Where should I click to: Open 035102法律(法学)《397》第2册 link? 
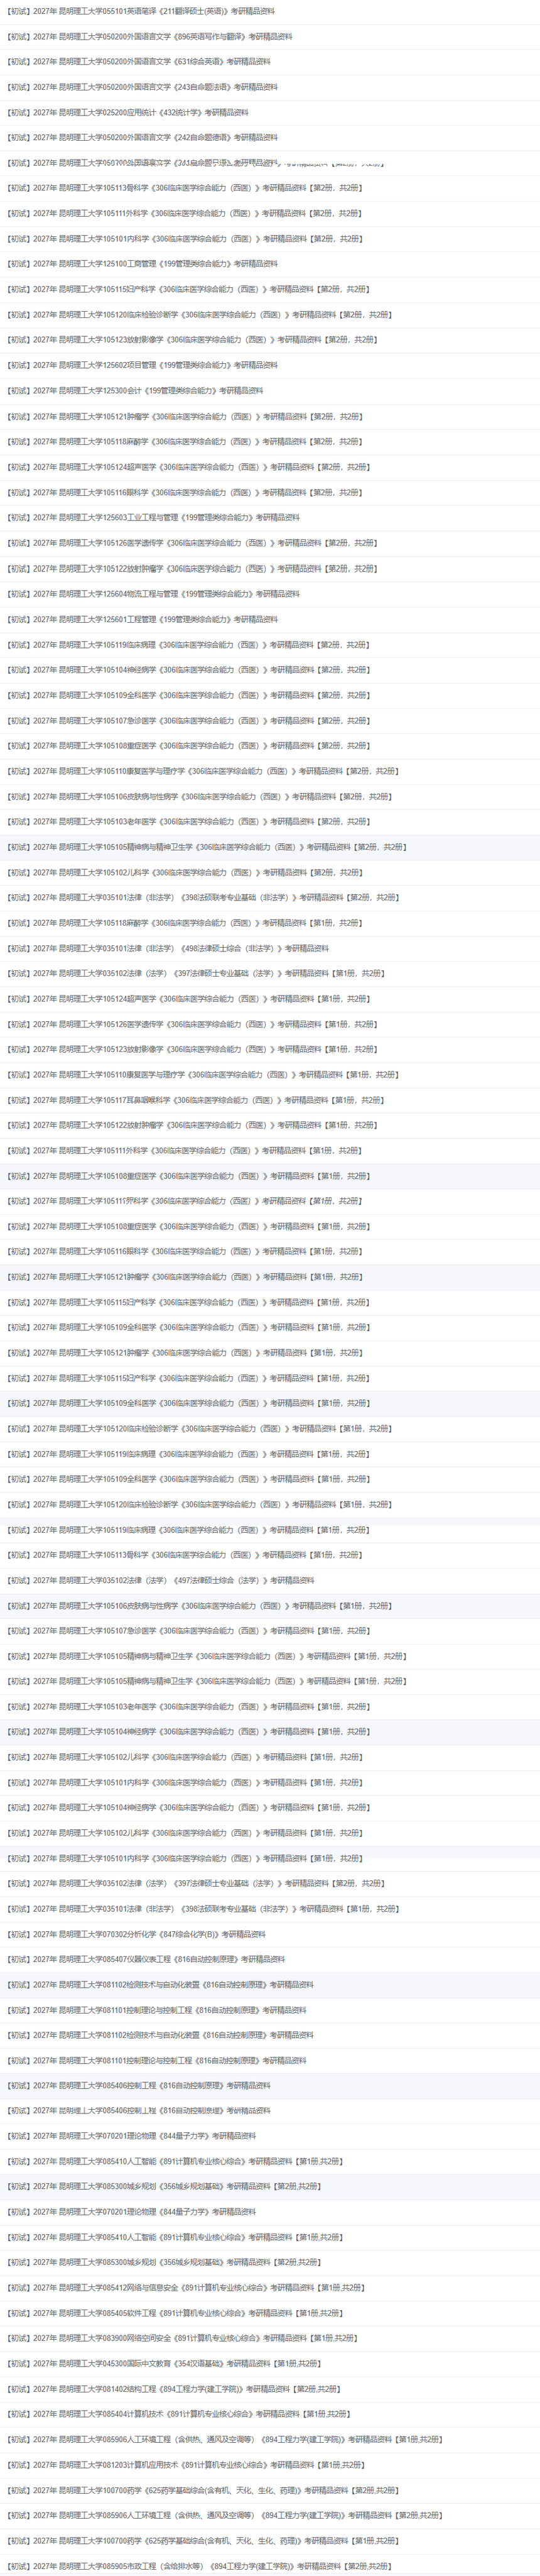click(196, 1883)
